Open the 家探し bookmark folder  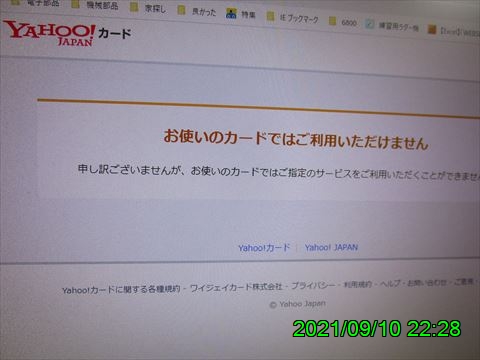click(148, 8)
